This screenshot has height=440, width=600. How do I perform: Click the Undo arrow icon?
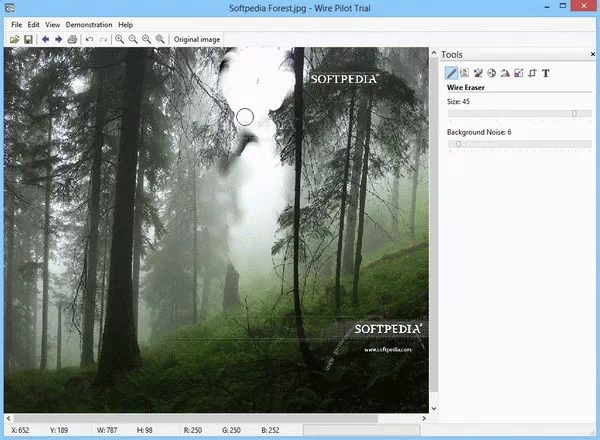pos(90,39)
